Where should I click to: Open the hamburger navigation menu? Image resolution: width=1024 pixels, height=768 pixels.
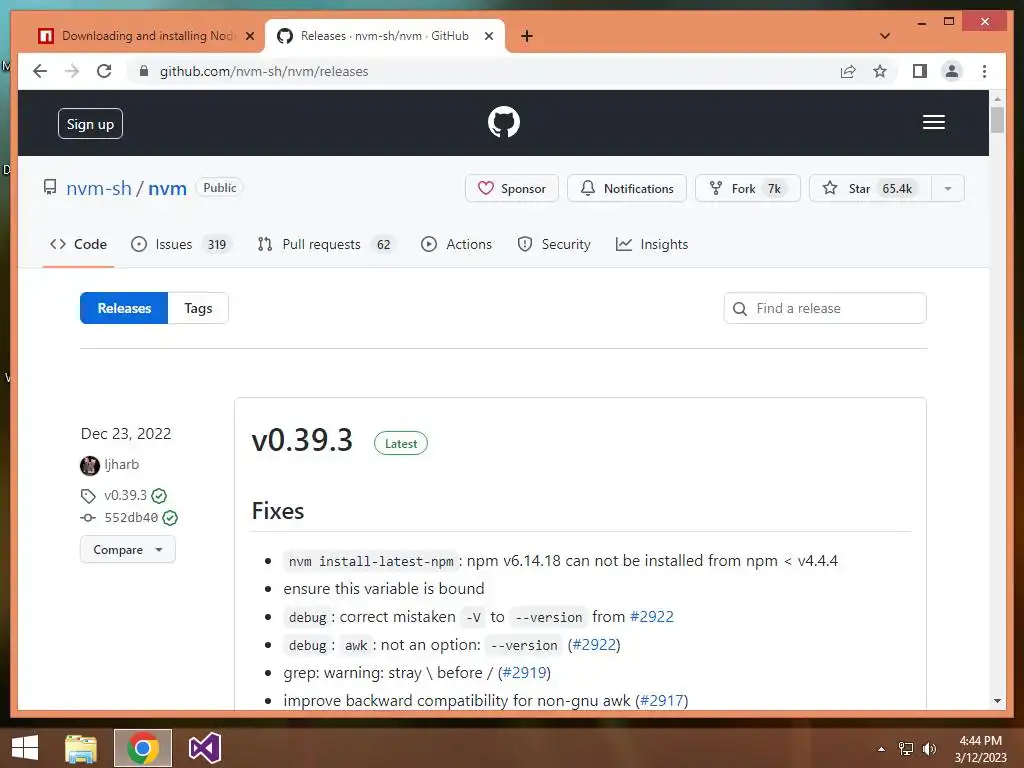933,122
